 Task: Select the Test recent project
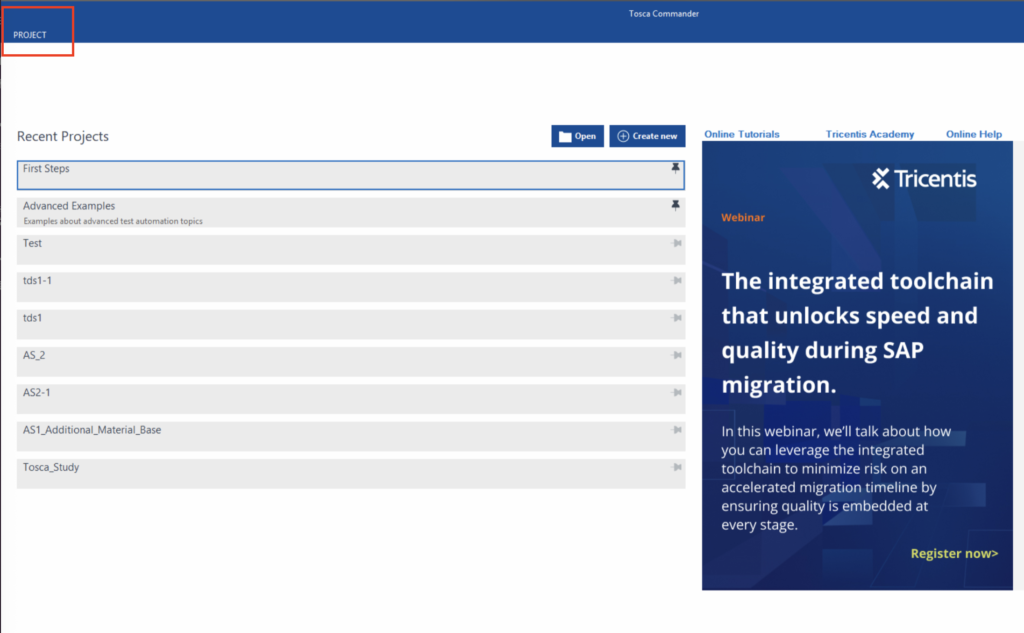[351, 250]
